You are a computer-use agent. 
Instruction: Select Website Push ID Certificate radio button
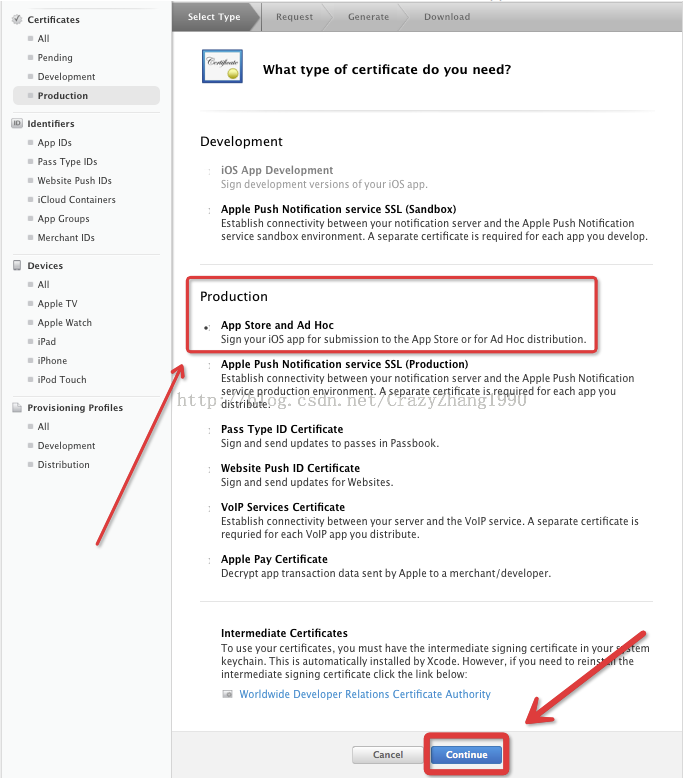(209, 469)
